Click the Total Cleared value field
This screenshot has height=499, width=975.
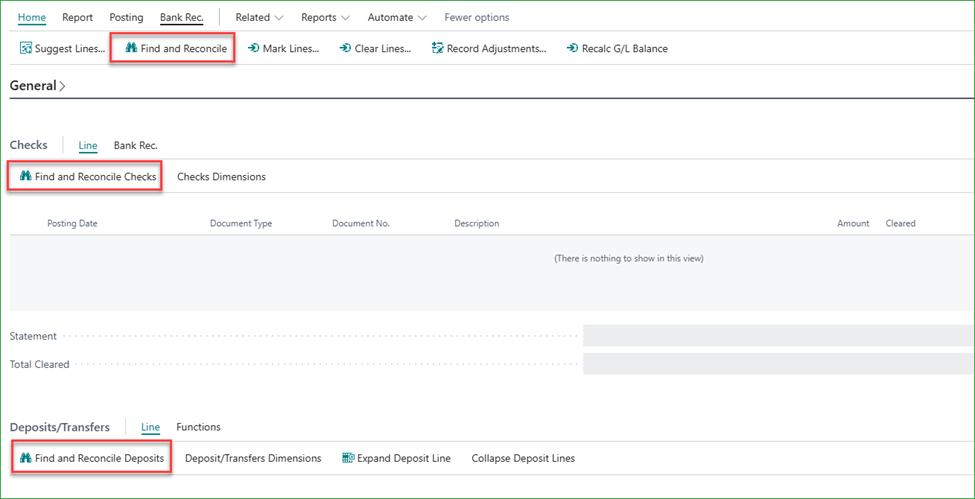779,364
